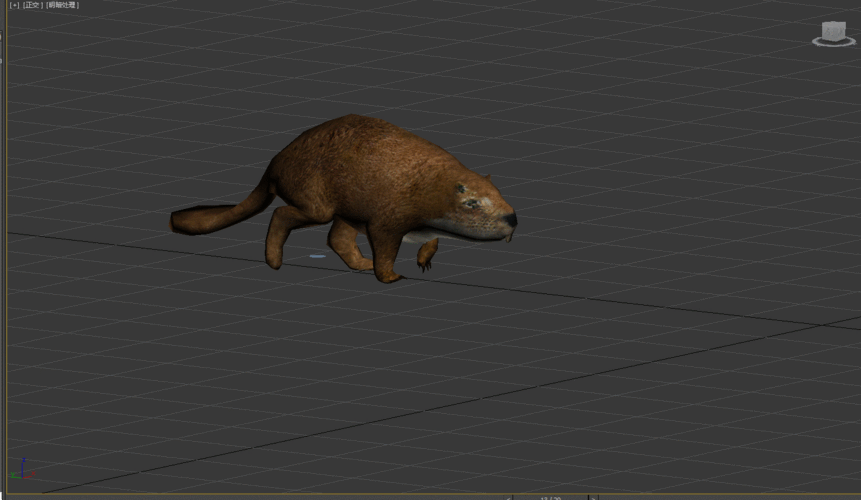Viewport: 861px width, 500px height.
Task: Click the beaver's raised front paw
Action: pos(427,255)
